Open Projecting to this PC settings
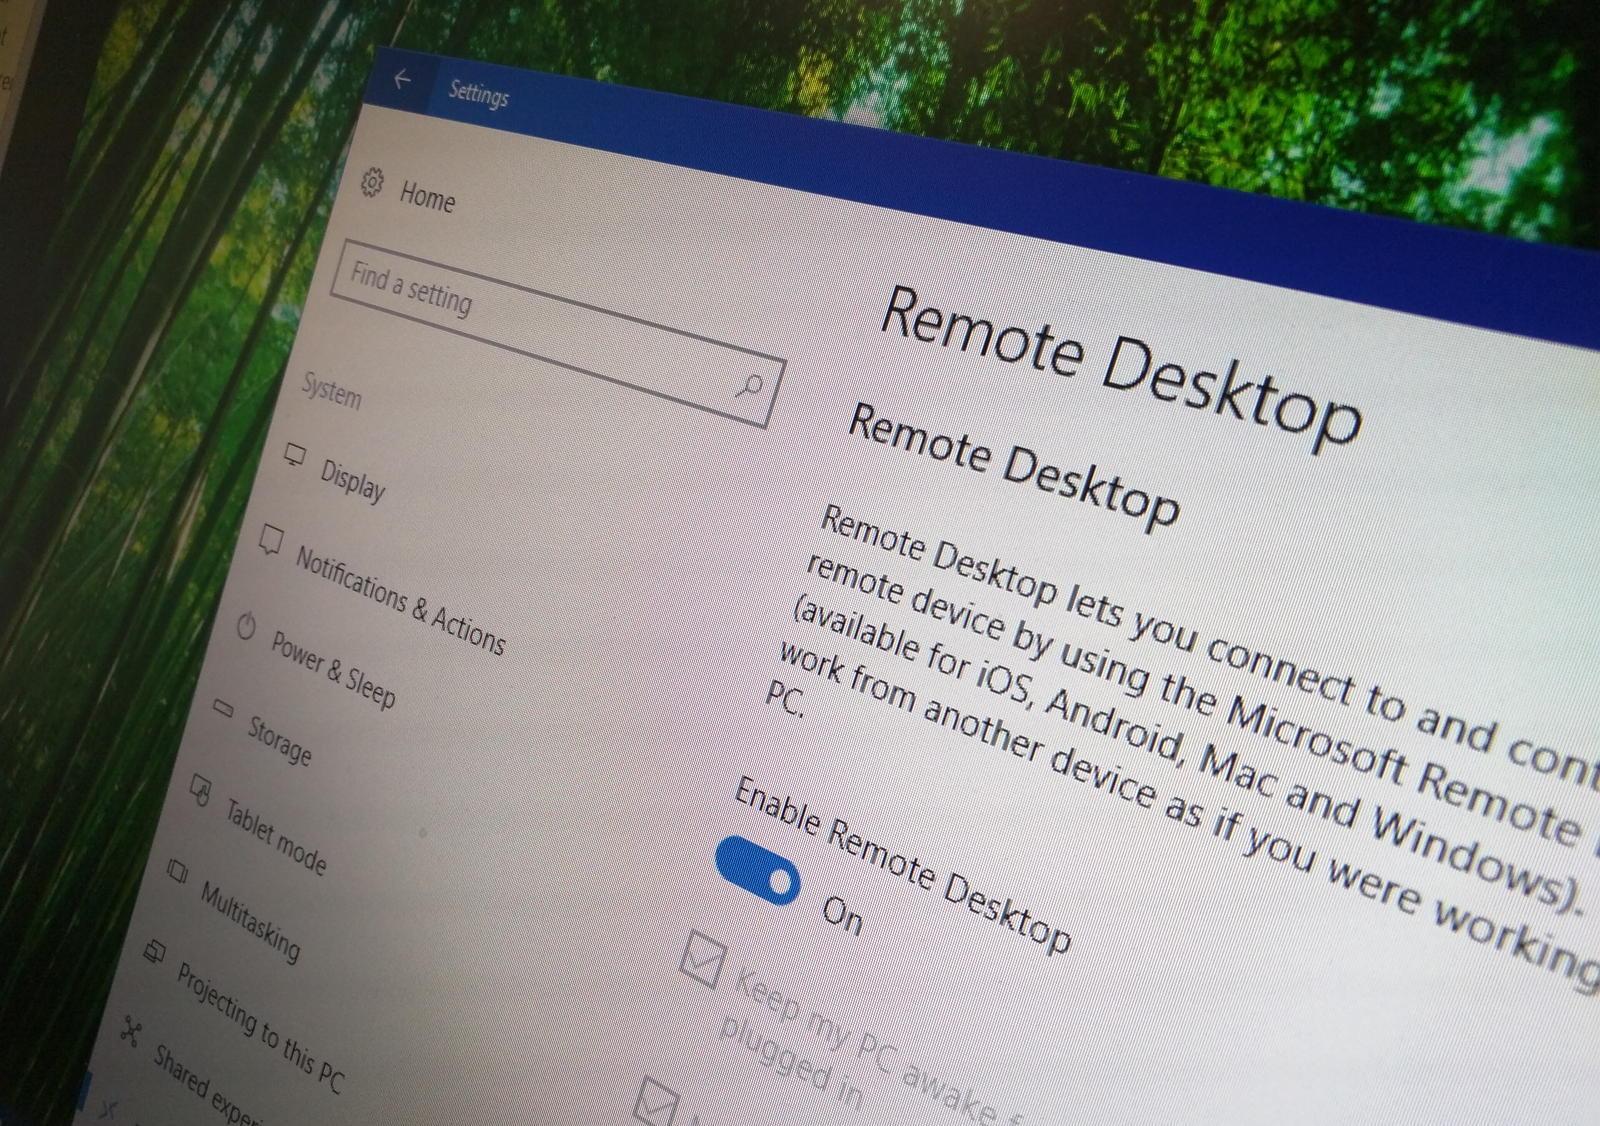1600x1126 pixels. [x=260, y=1028]
